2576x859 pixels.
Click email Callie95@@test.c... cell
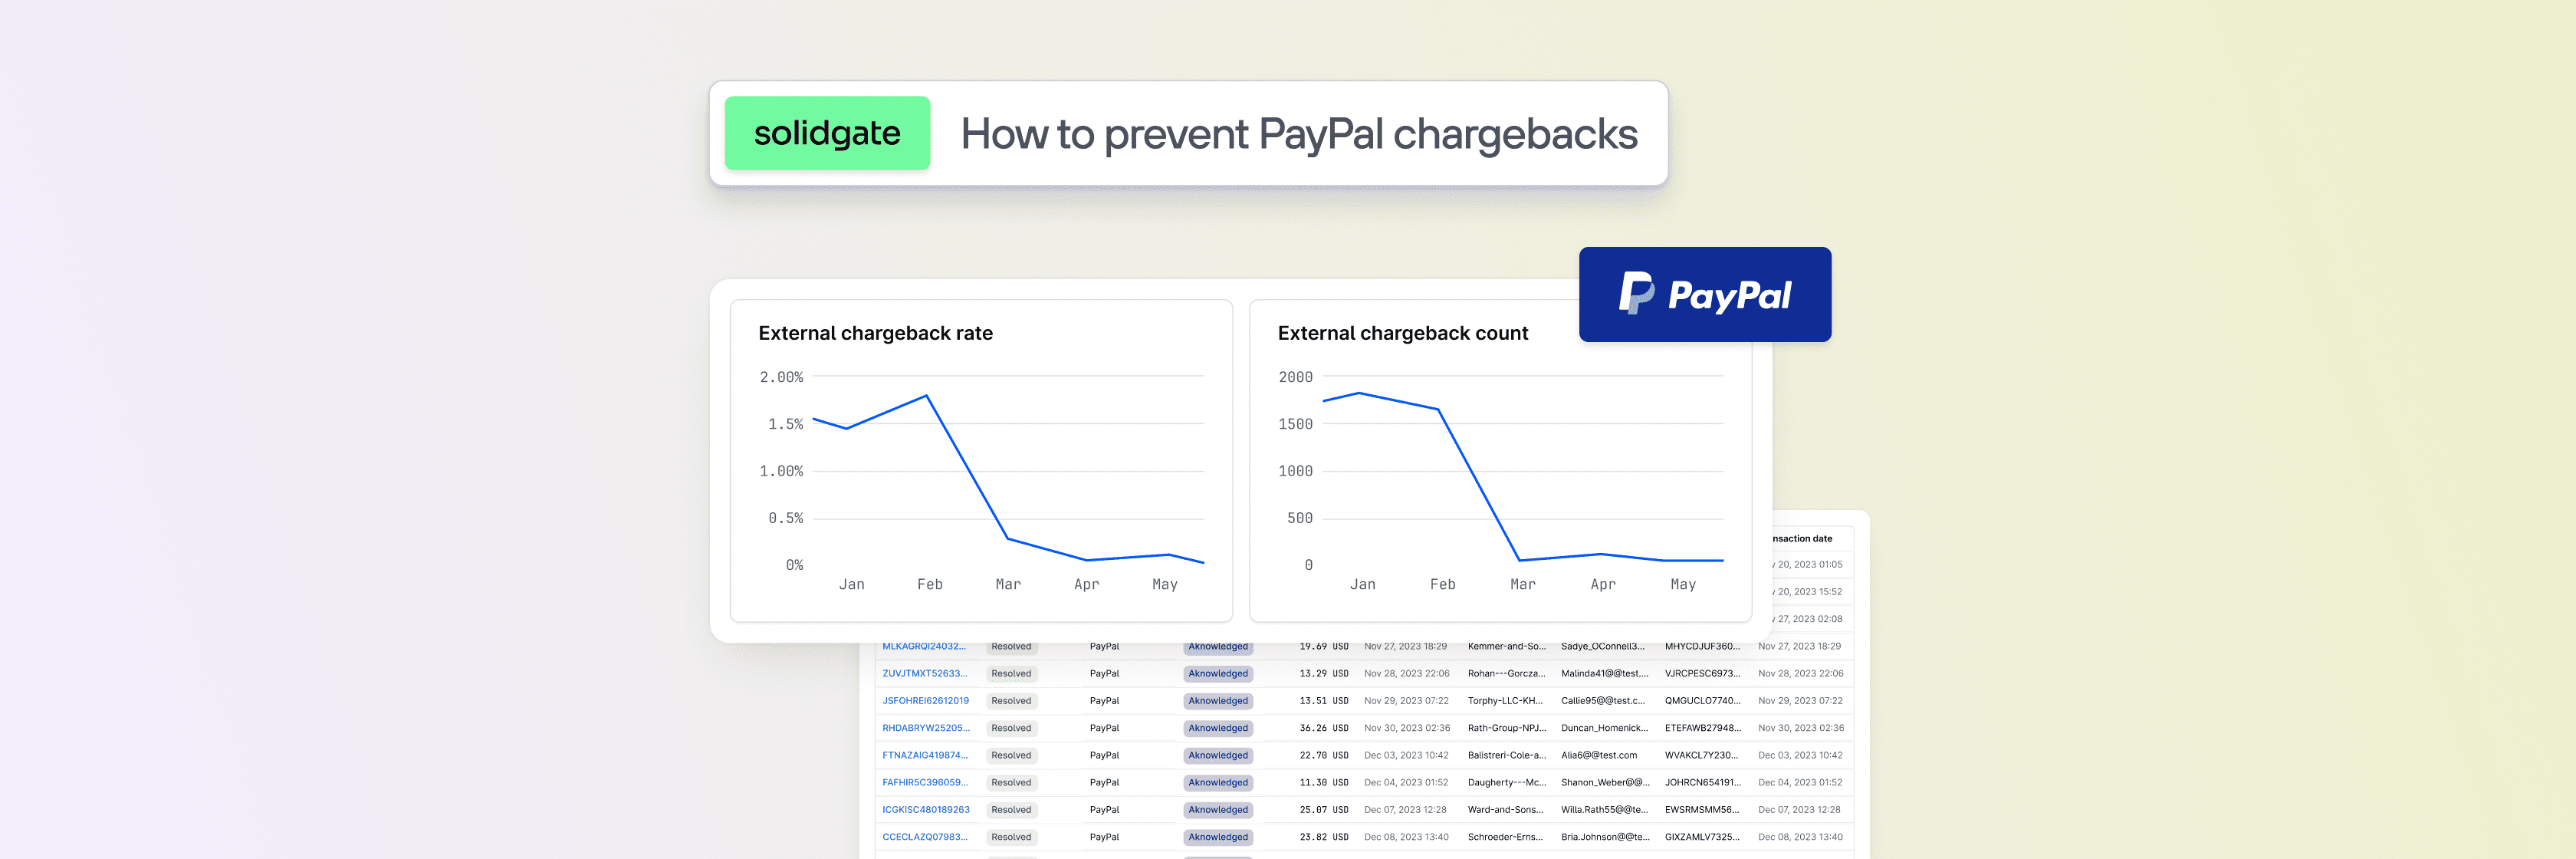(1602, 701)
